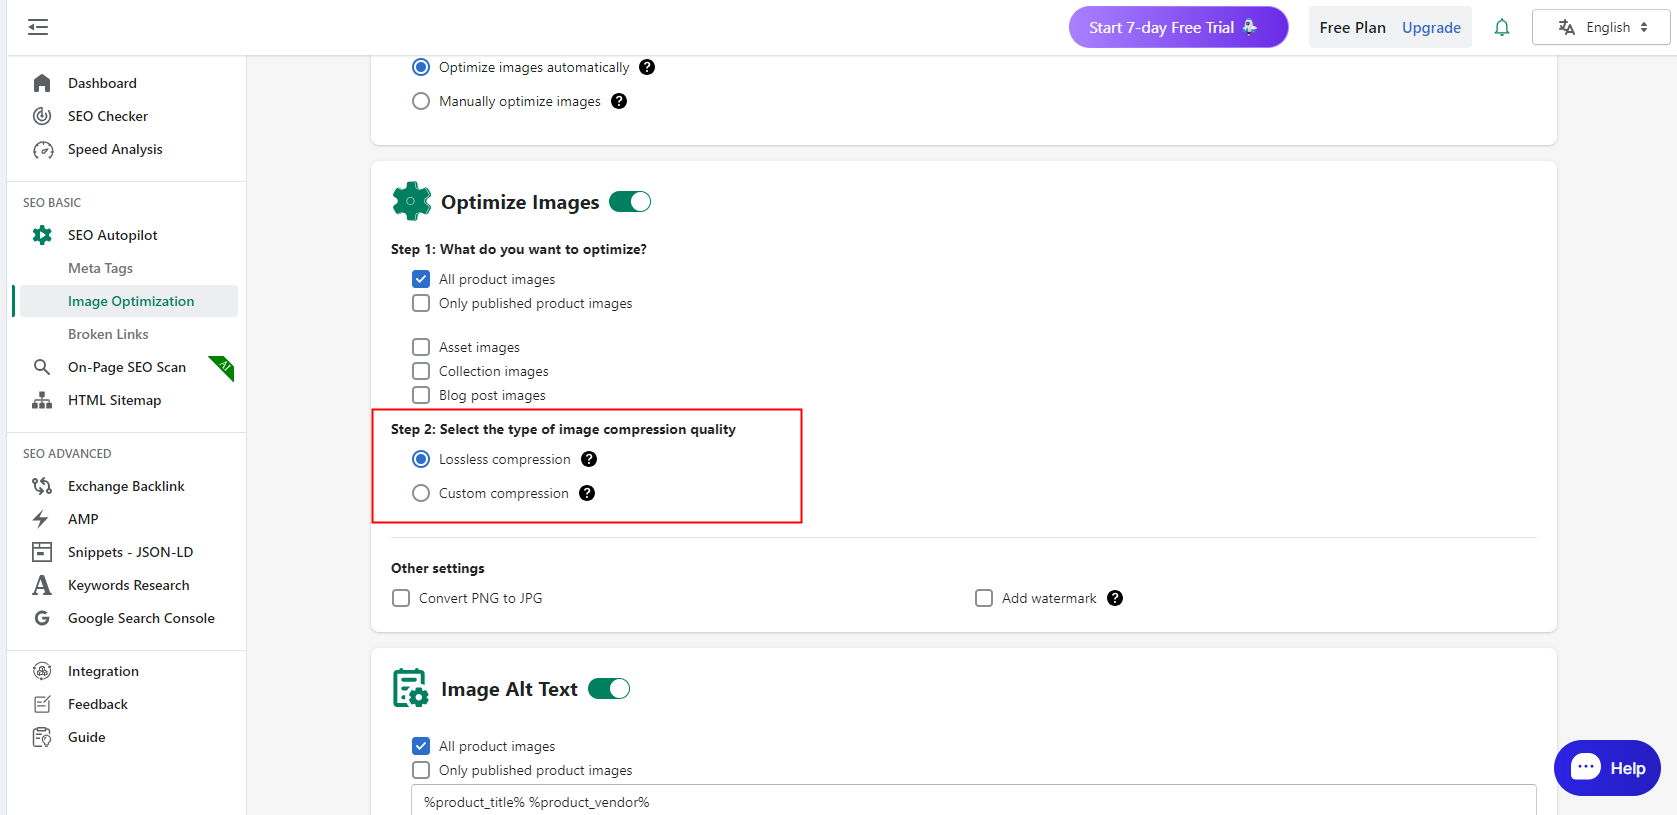Open the notifications bell icon
1677x815 pixels.
(1502, 28)
